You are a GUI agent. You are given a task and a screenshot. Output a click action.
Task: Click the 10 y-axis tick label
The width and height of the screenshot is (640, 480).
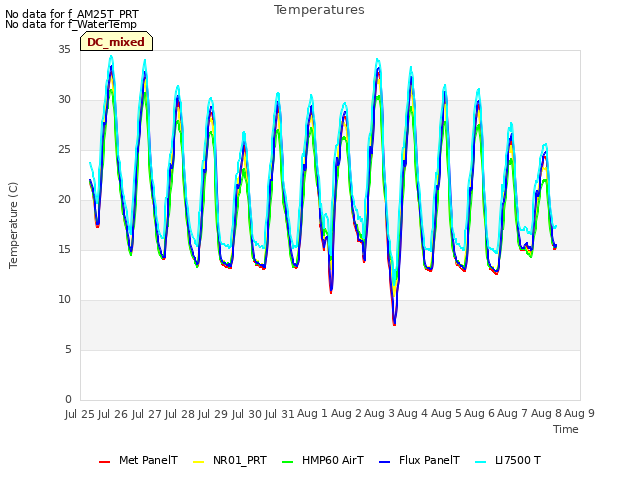(64, 300)
